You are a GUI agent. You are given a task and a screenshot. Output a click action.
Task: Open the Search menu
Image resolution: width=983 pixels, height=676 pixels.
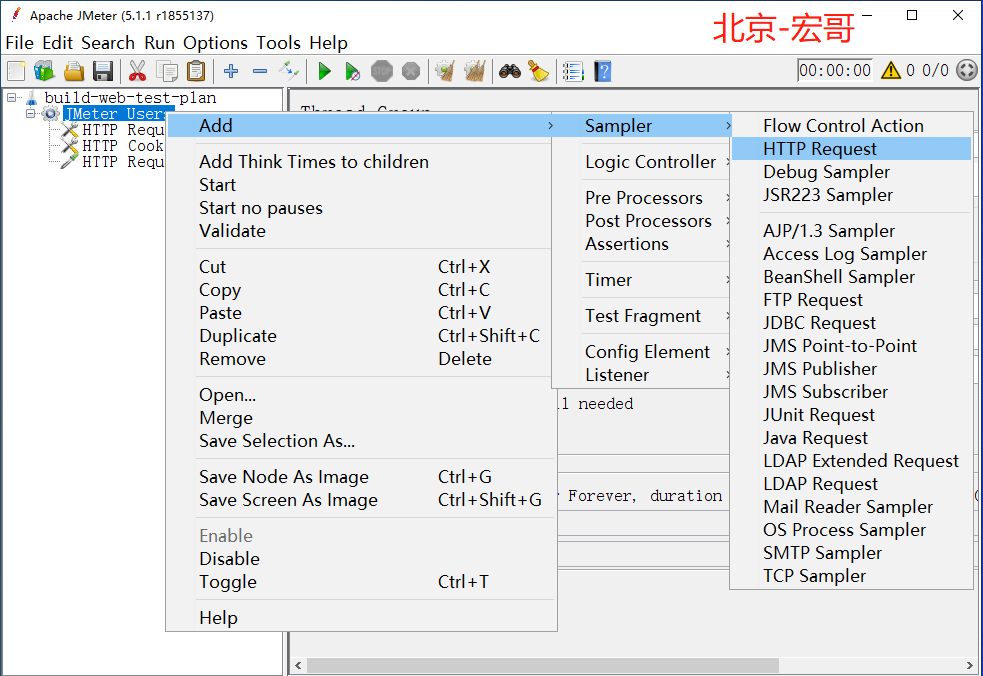pyautogui.click(x=108, y=43)
